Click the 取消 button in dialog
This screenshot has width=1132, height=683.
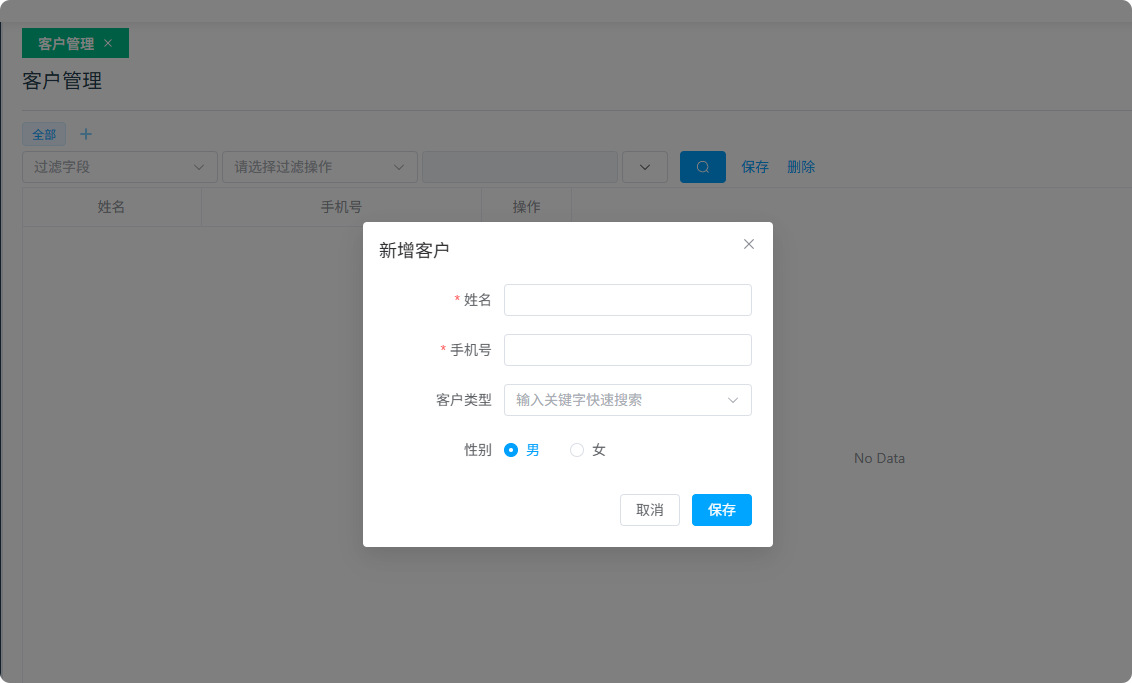(x=650, y=510)
